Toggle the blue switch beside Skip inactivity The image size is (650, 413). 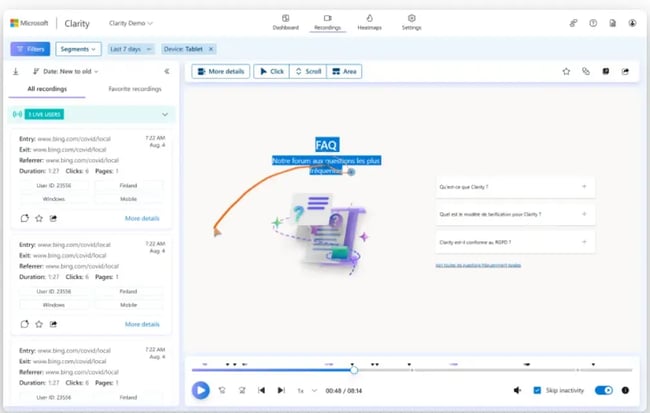click(604, 390)
